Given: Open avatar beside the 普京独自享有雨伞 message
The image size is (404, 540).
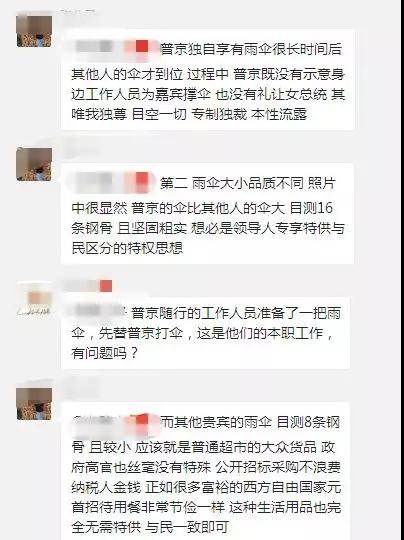Looking at the screenshot, I should tap(34, 30).
